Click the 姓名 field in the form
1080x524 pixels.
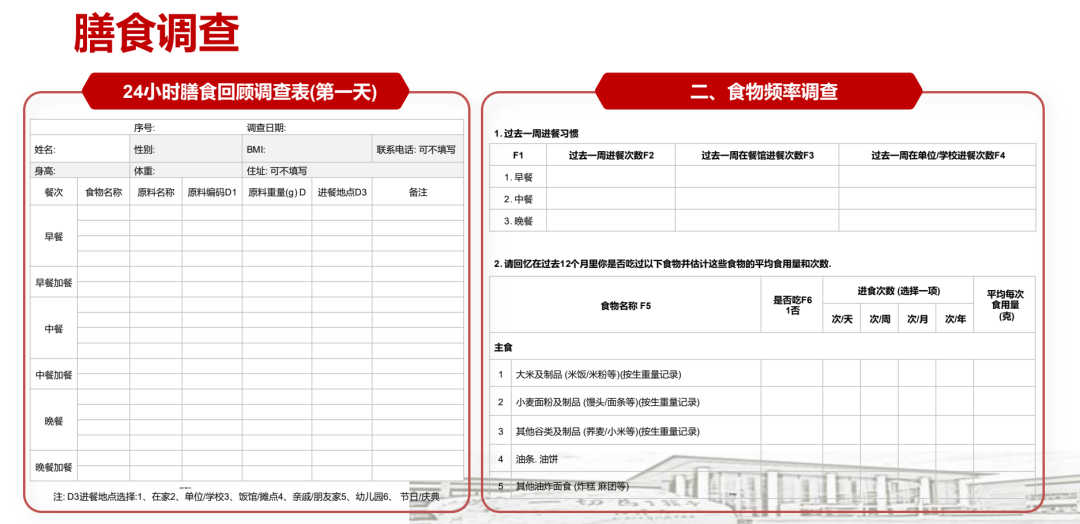point(78,149)
